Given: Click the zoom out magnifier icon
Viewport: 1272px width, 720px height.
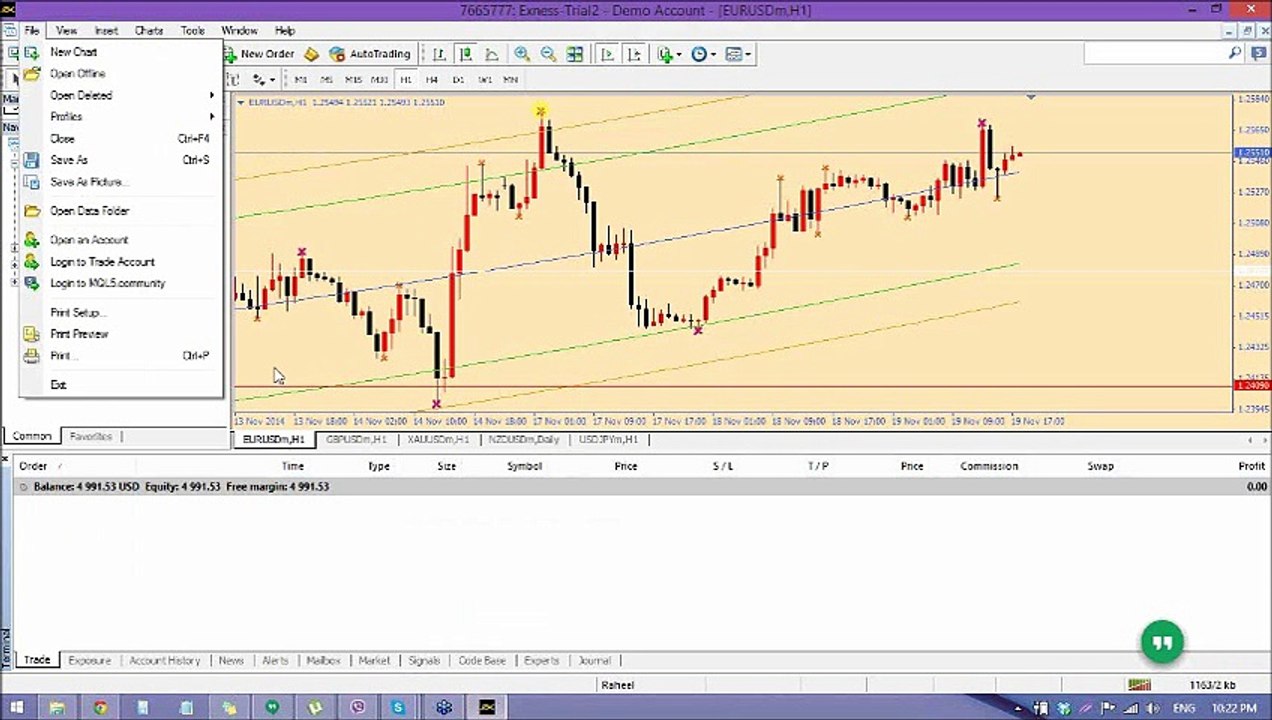Looking at the screenshot, I should coord(548,54).
